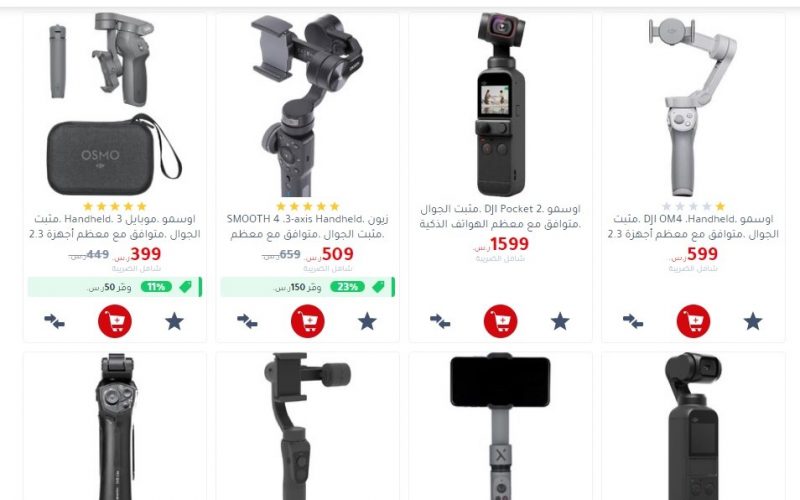
Task: Open the SMOOTH 4 3-axis Handheld title link
Action: pos(307,227)
